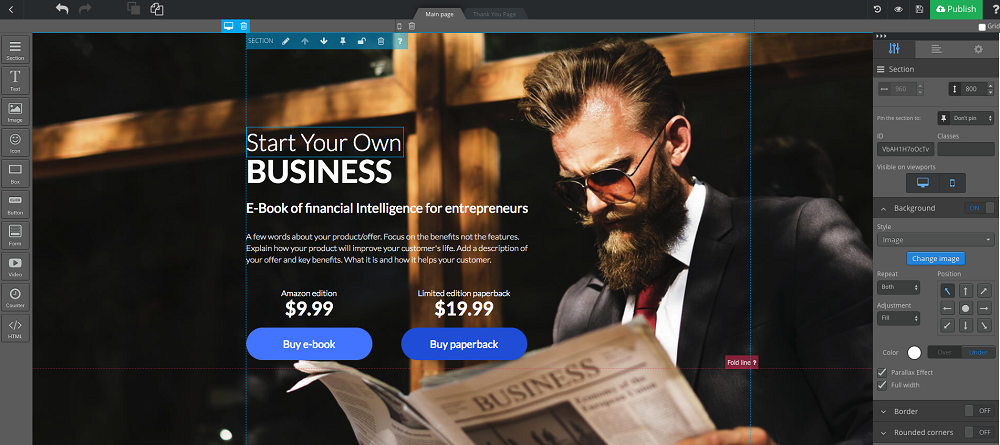Switch to the Thank You Page tab

pyautogui.click(x=494, y=14)
